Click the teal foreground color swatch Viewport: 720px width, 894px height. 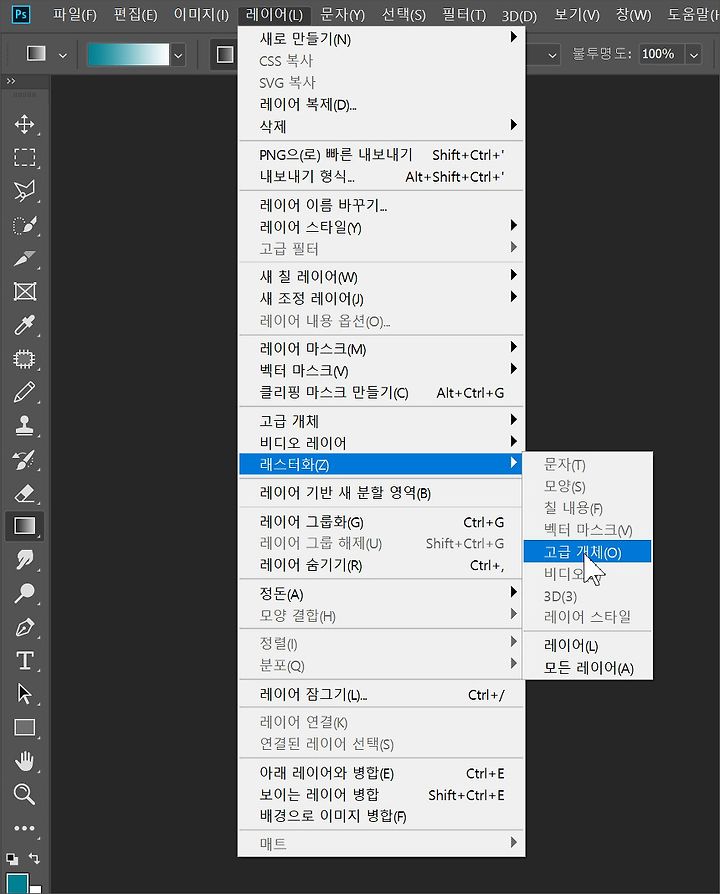[x=17, y=883]
